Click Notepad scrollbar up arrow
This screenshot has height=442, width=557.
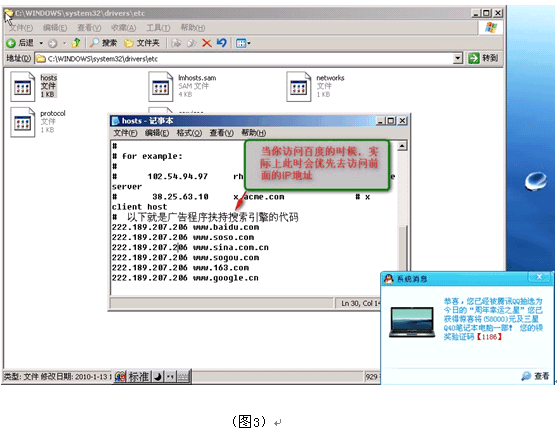[x=402, y=146]
